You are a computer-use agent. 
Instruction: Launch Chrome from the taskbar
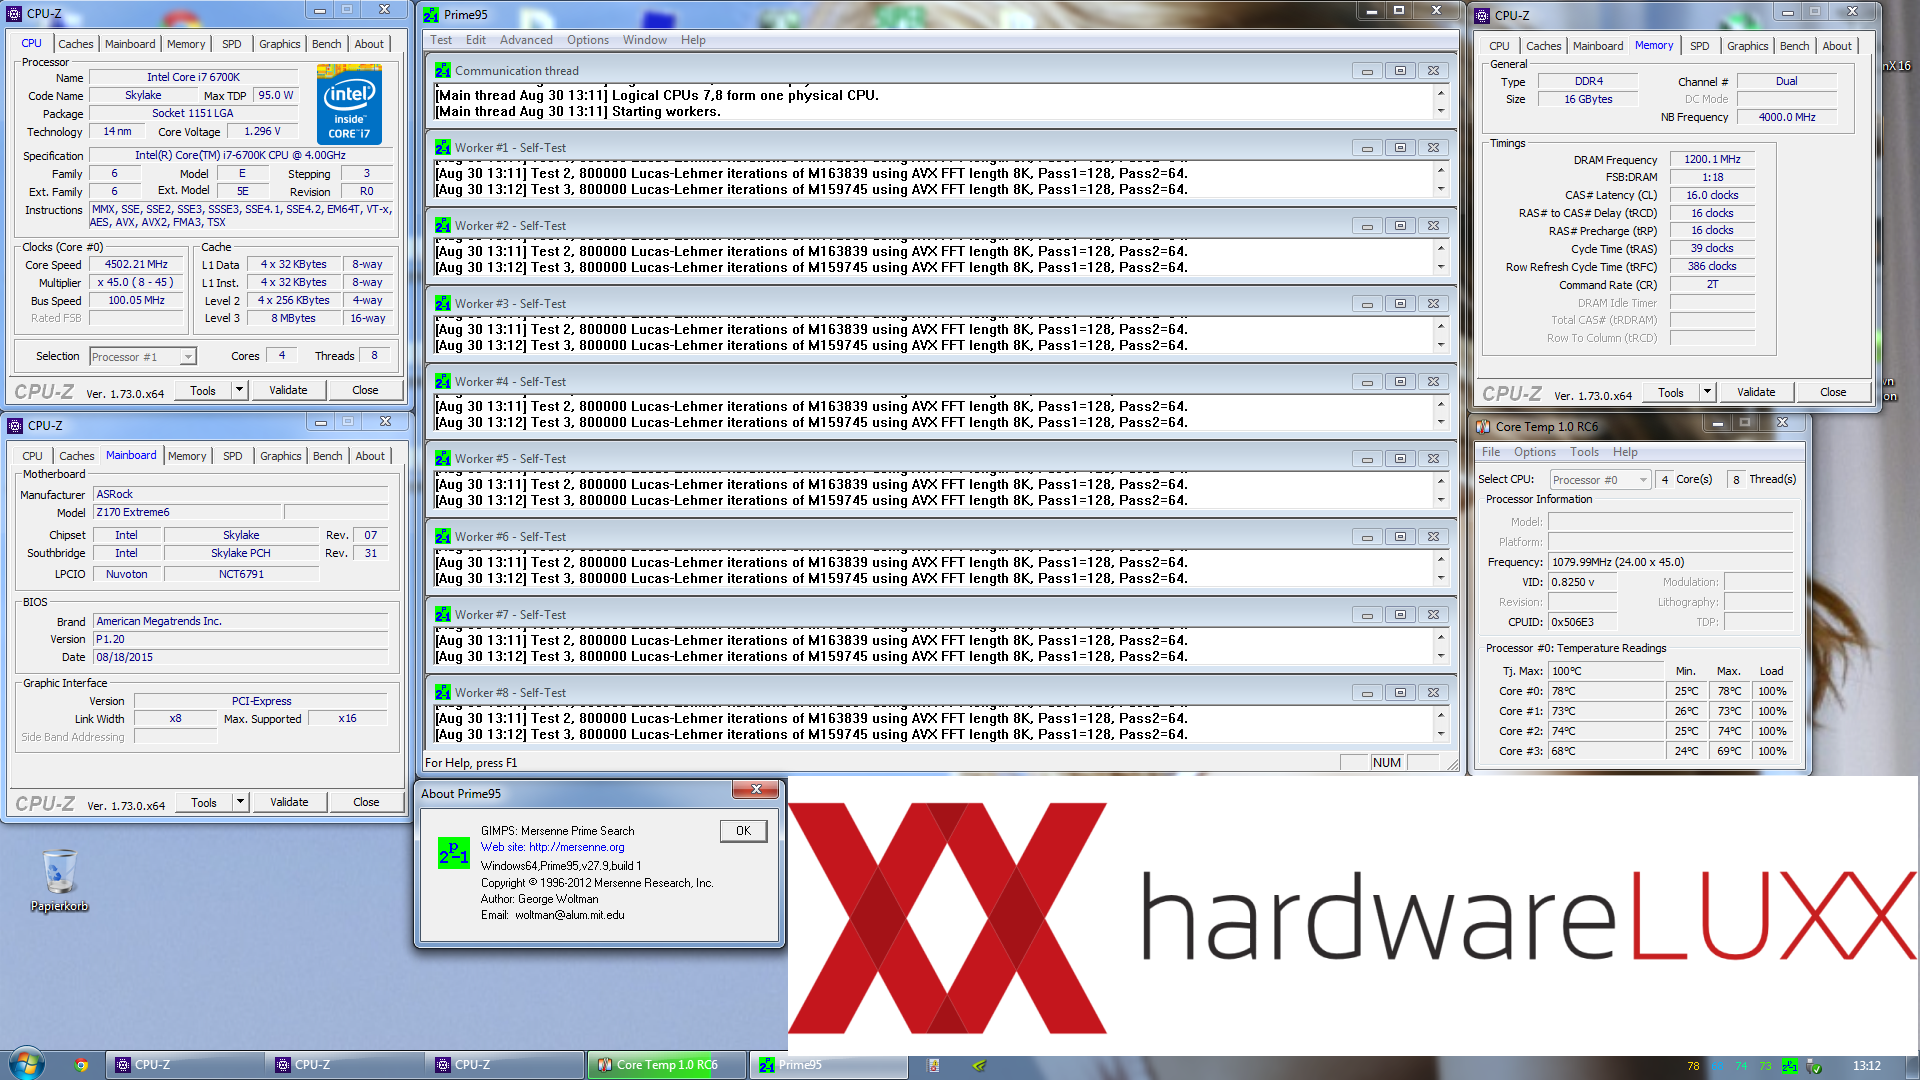click(x=81, y=1065)
